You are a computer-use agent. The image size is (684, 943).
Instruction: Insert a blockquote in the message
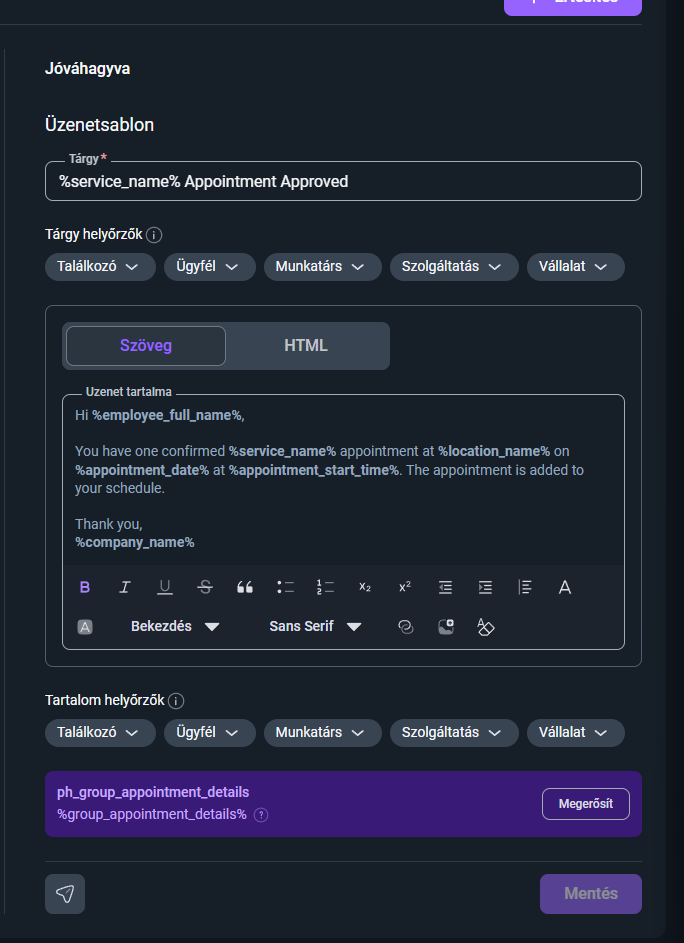tap(245, 587)
